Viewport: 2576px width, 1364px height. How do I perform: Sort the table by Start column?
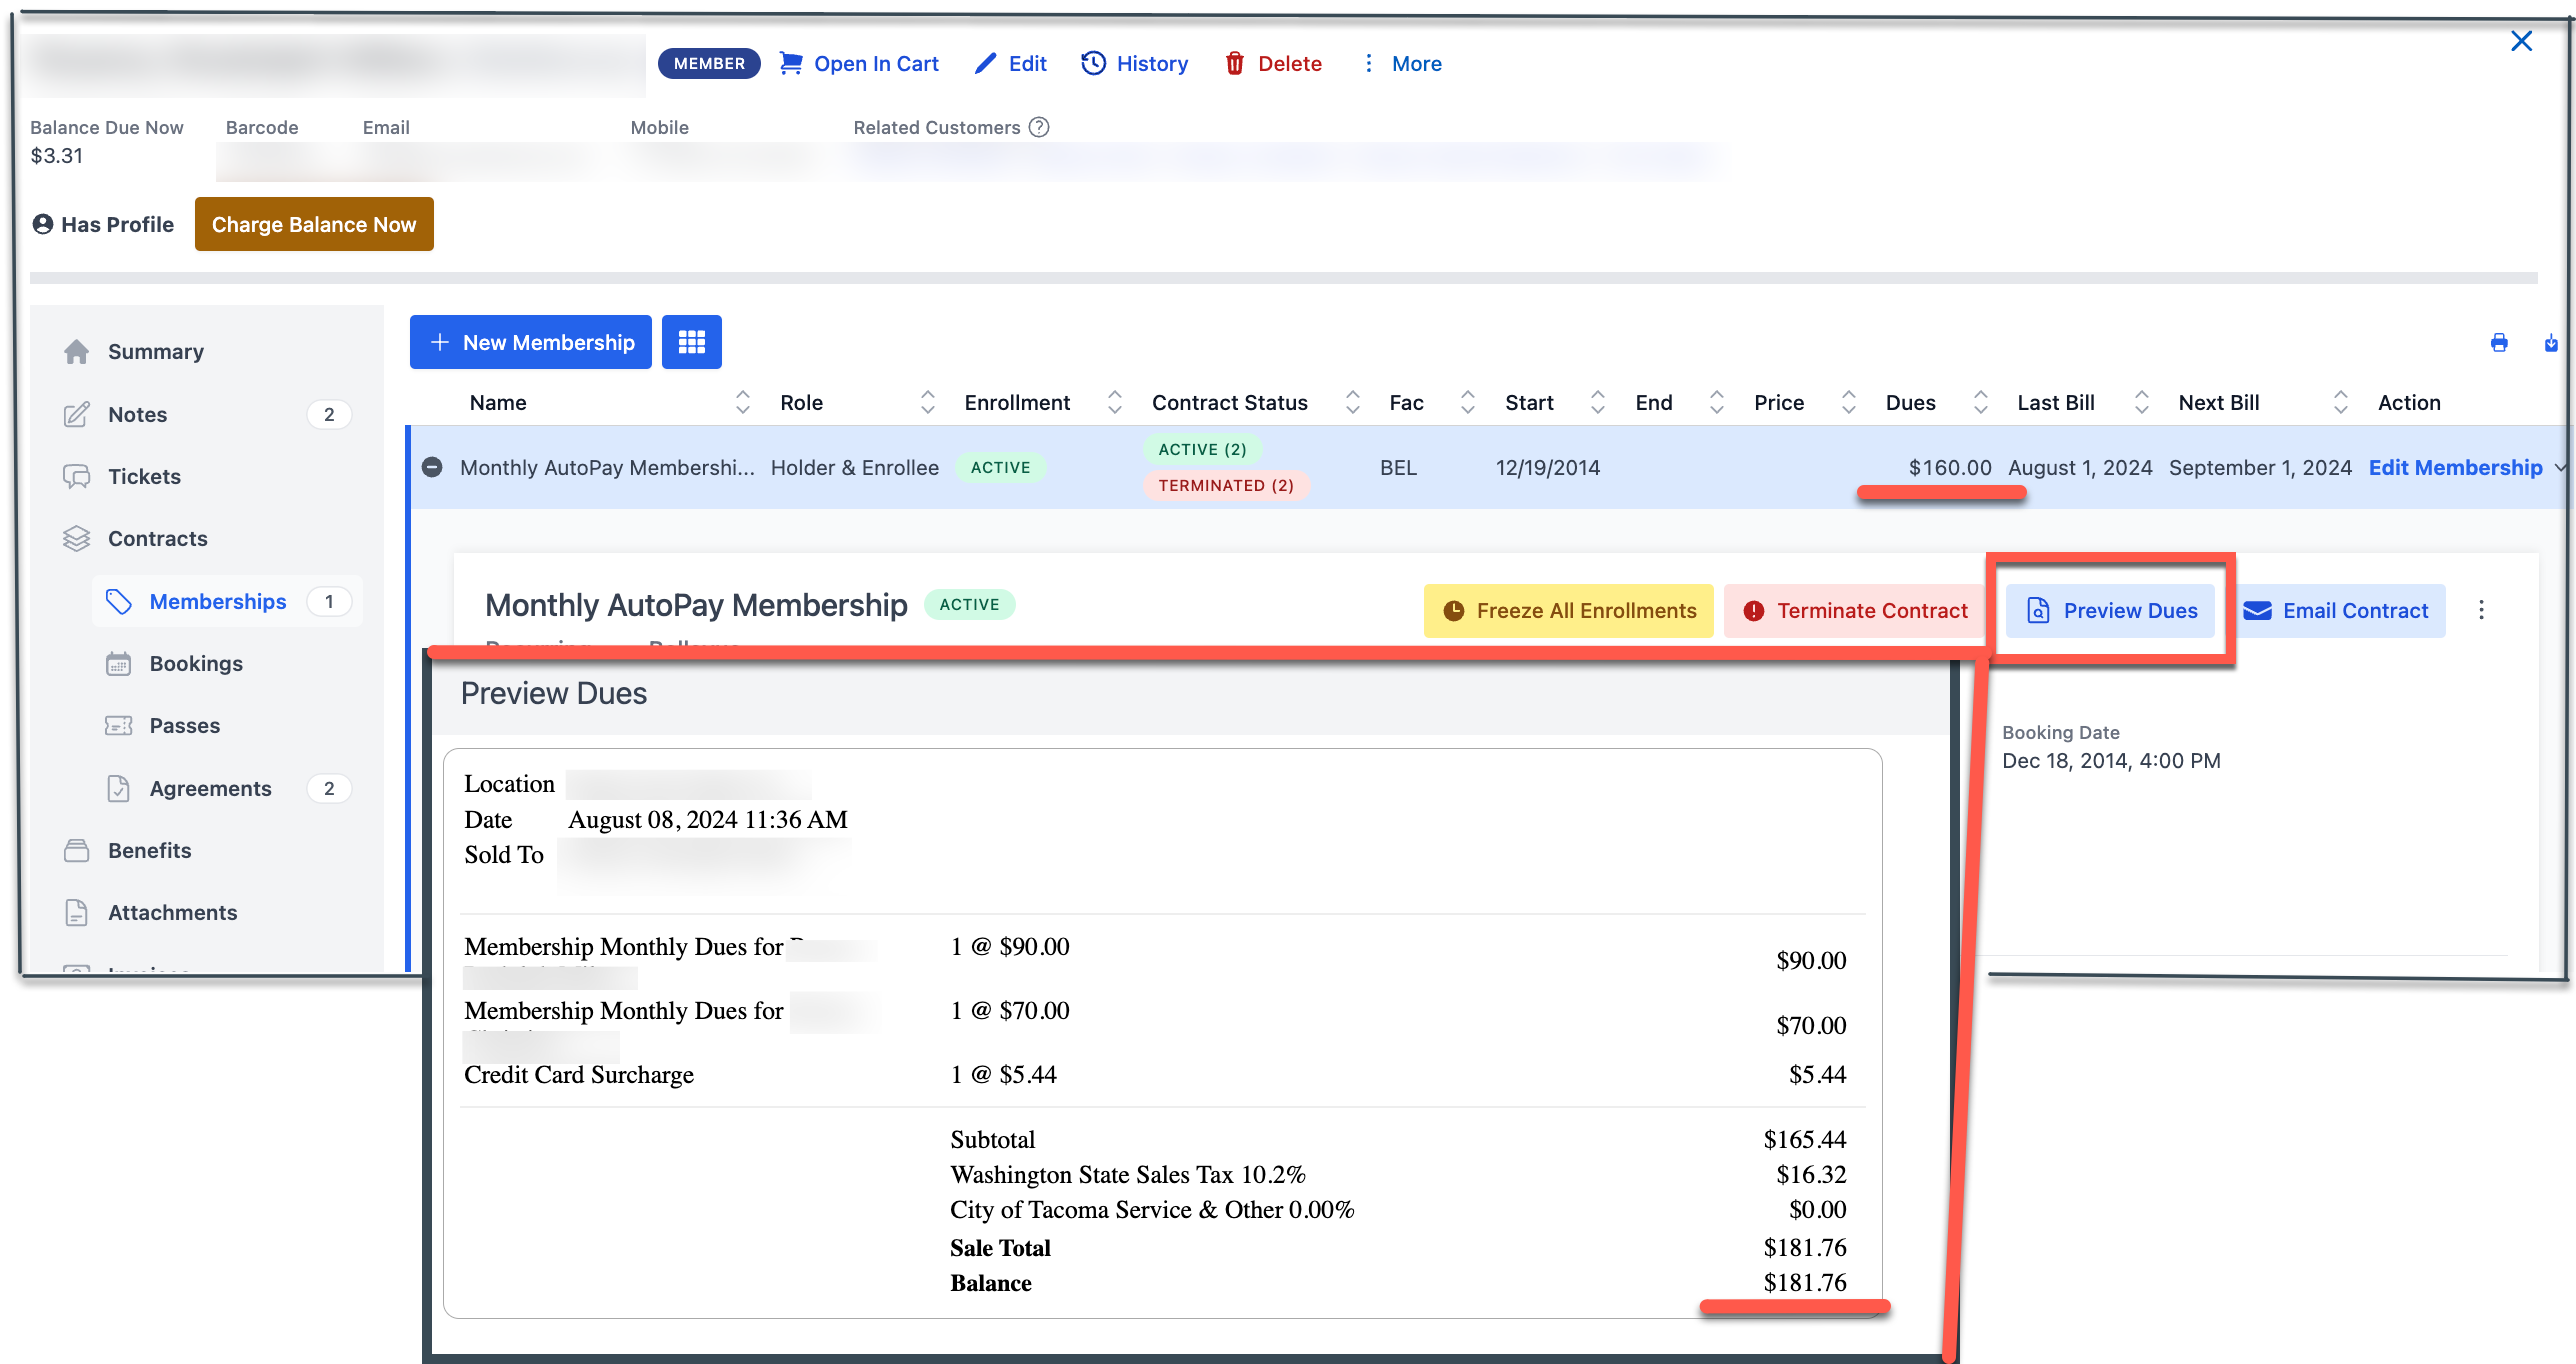tap(1598, 402)
